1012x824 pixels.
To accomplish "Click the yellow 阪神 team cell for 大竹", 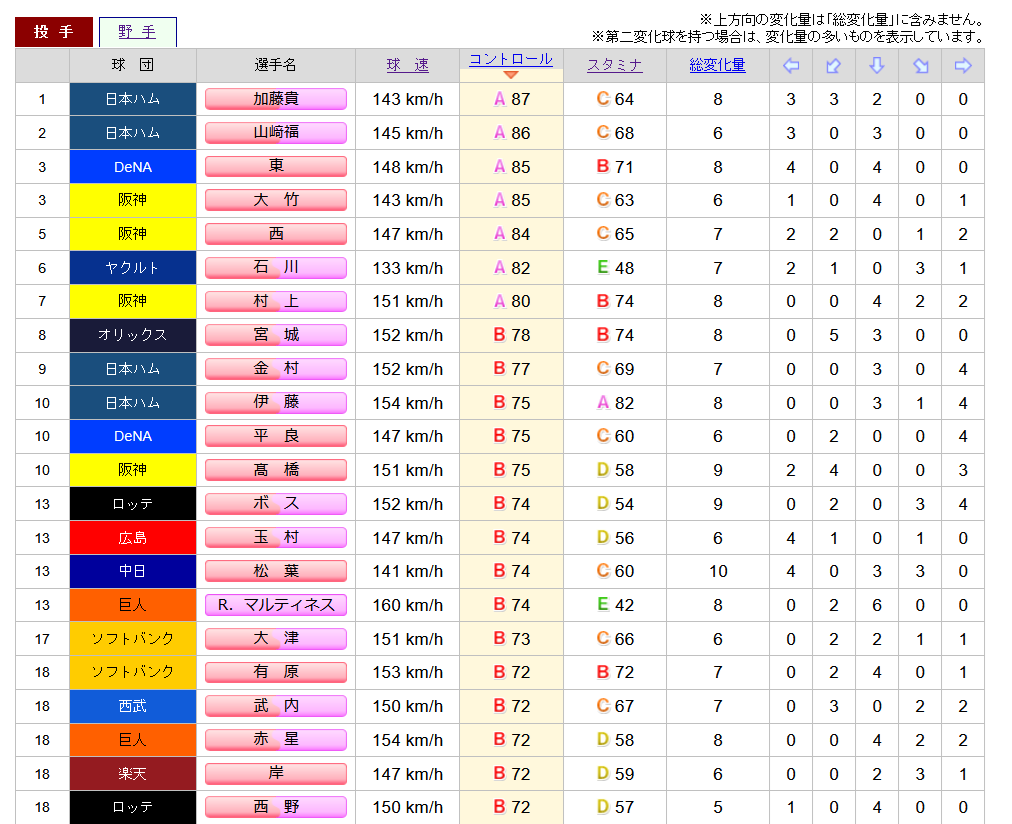I will [133, 200].
